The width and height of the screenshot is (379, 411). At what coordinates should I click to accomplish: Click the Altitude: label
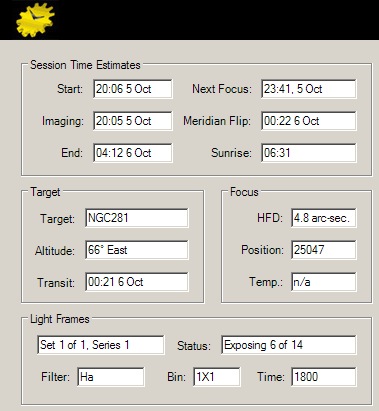point(55,251)
